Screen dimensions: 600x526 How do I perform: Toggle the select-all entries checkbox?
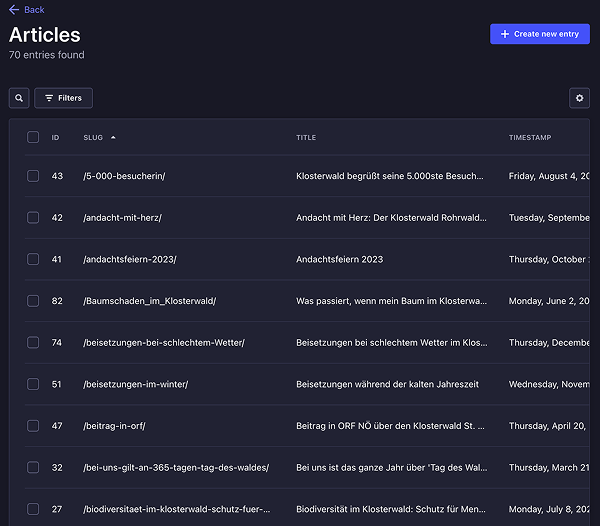33,137
